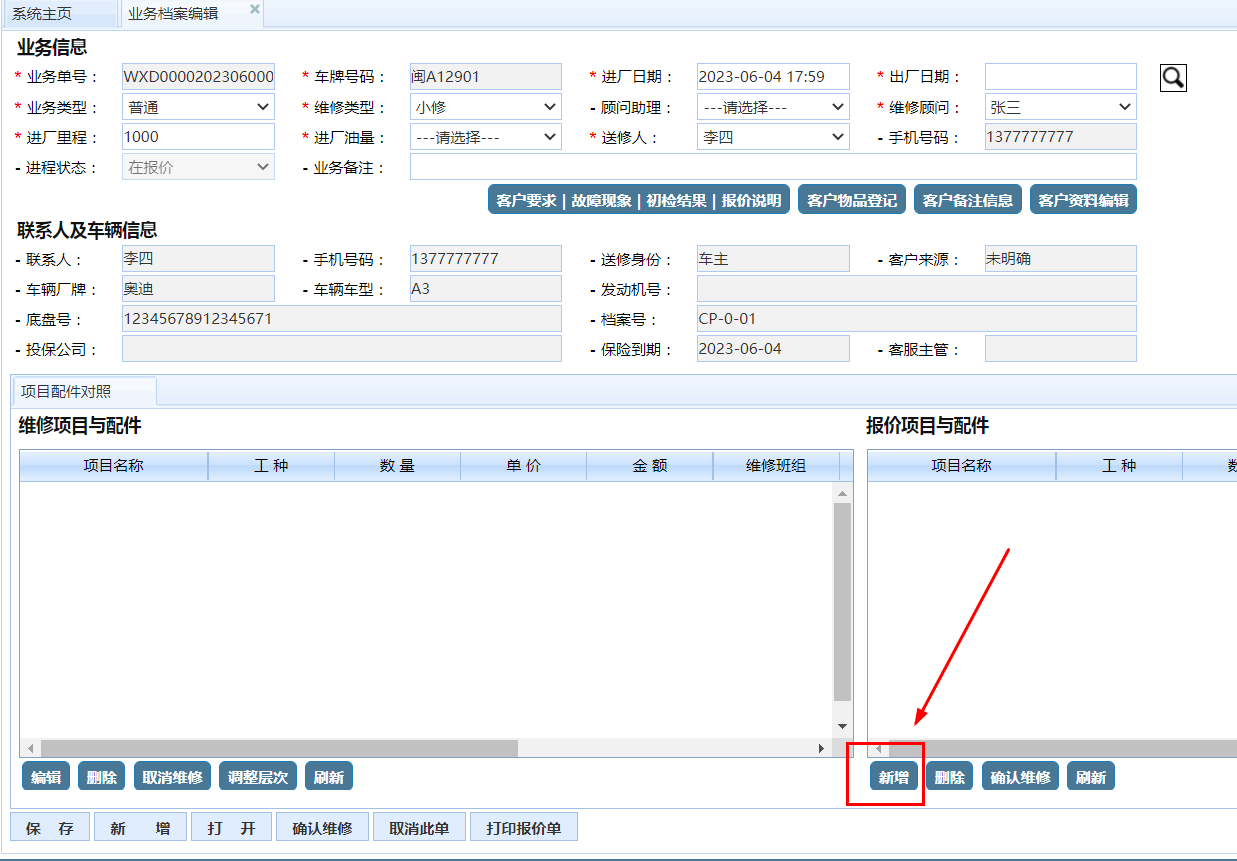1237x861 pixels.
Task: Click the 打印报价单 button
Action: click(x=524, y=828)
